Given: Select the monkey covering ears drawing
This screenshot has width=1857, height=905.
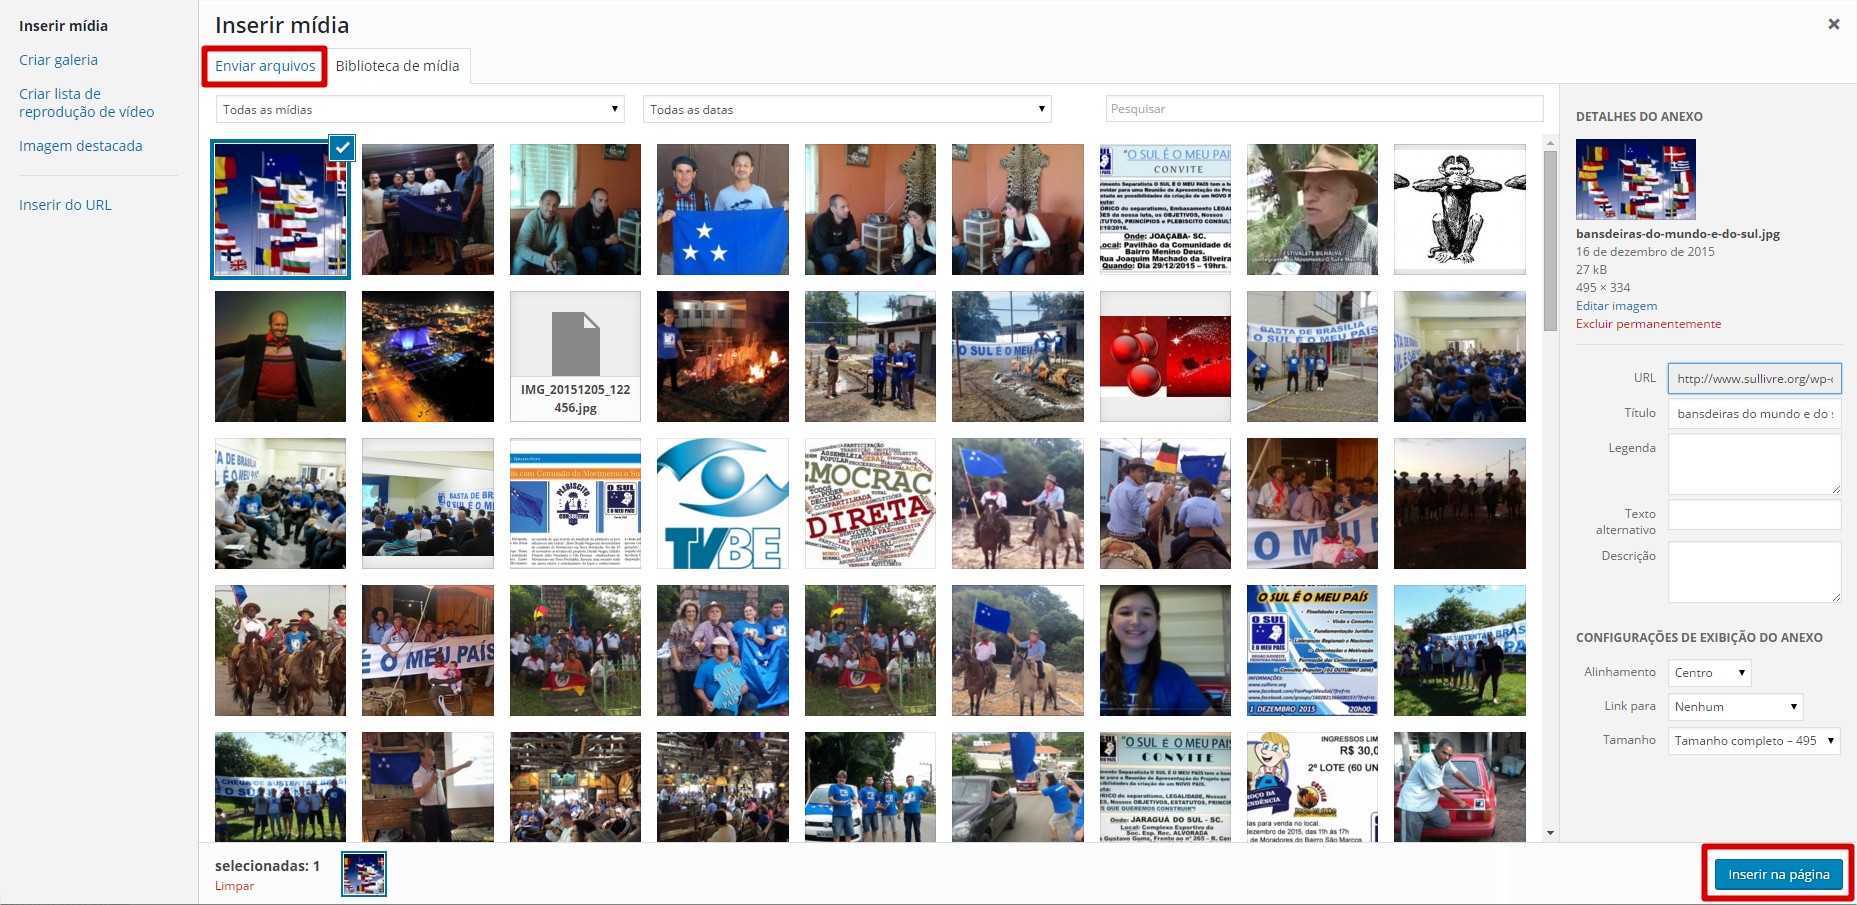Looking at the screenshot, I should click(x=1459, y=209).
